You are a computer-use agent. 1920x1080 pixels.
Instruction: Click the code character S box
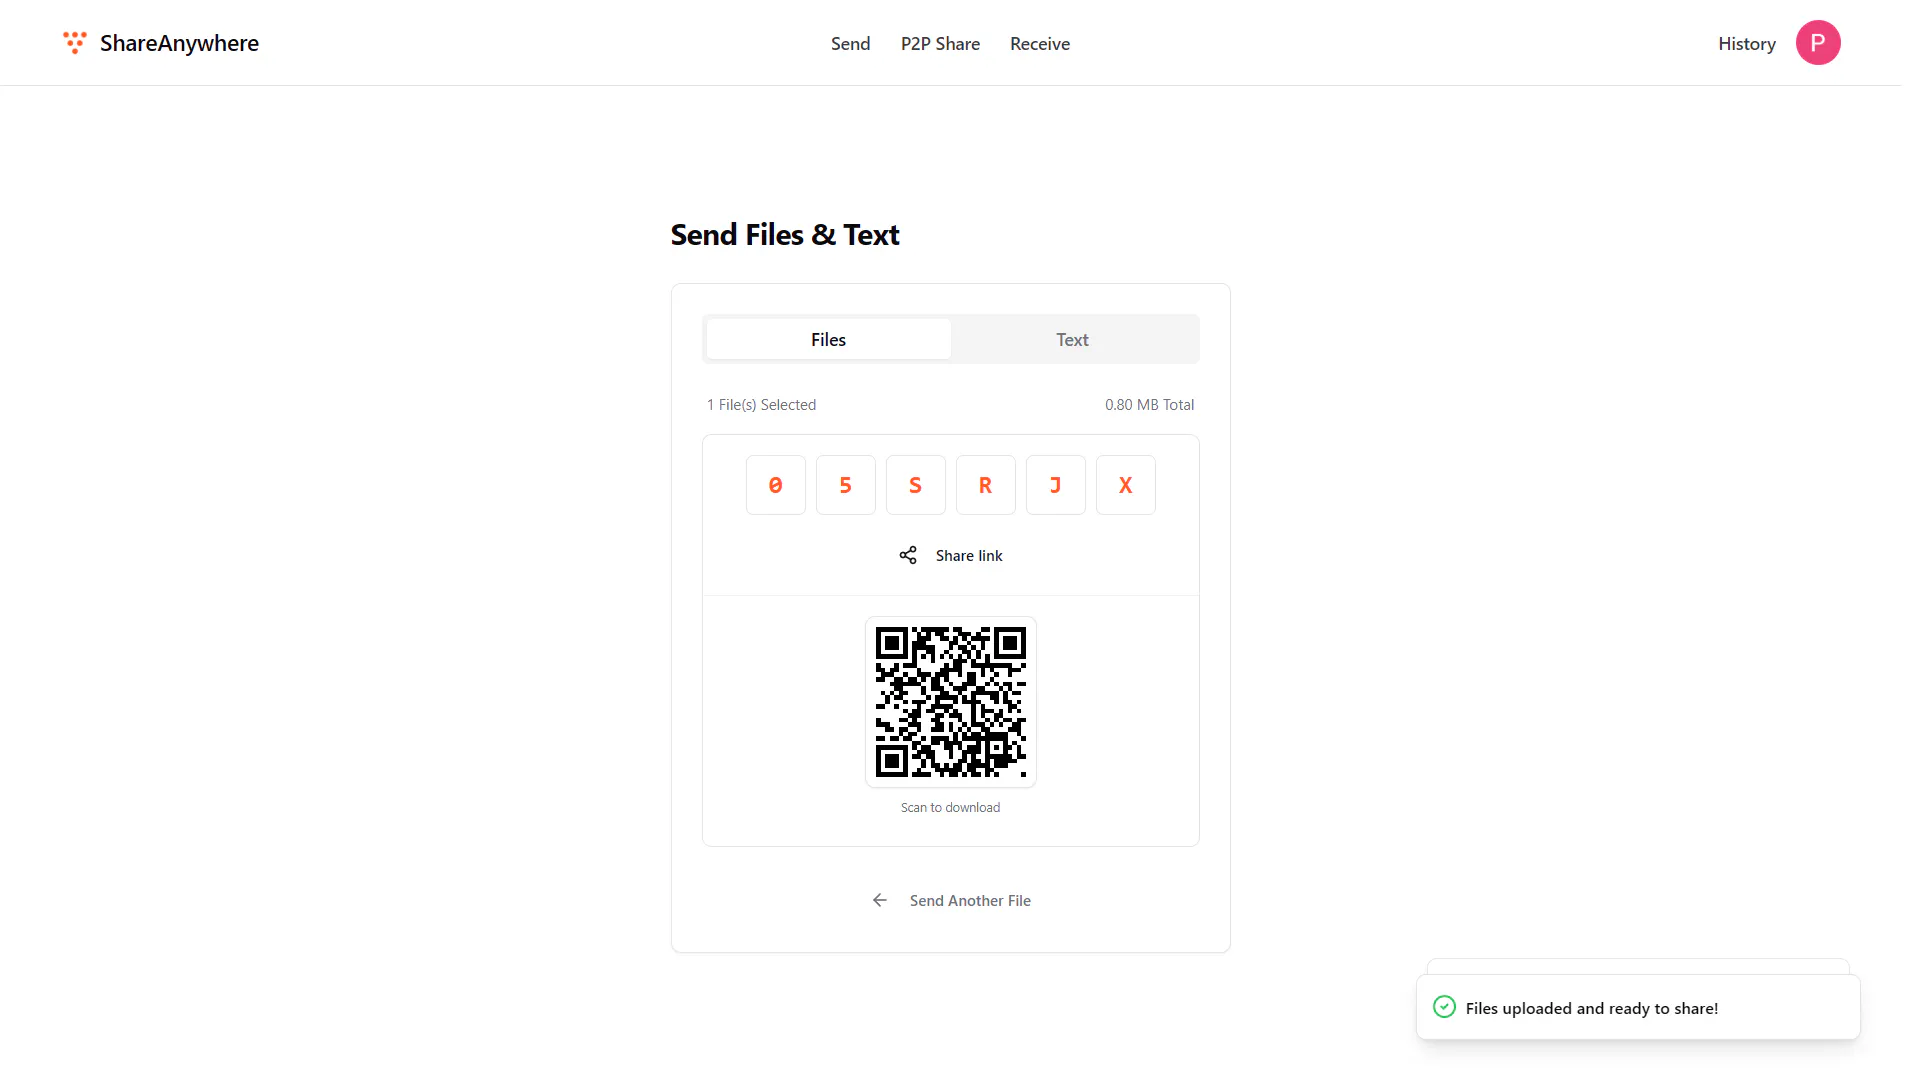coord(916,485)
